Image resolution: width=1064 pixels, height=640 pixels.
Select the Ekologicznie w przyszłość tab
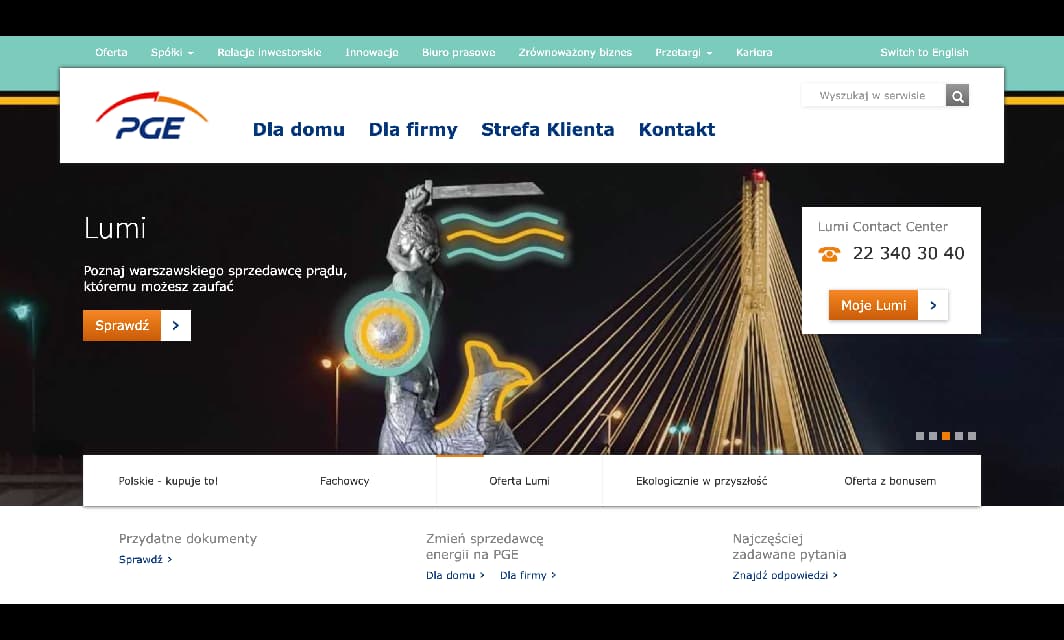(x=701, y=481)
